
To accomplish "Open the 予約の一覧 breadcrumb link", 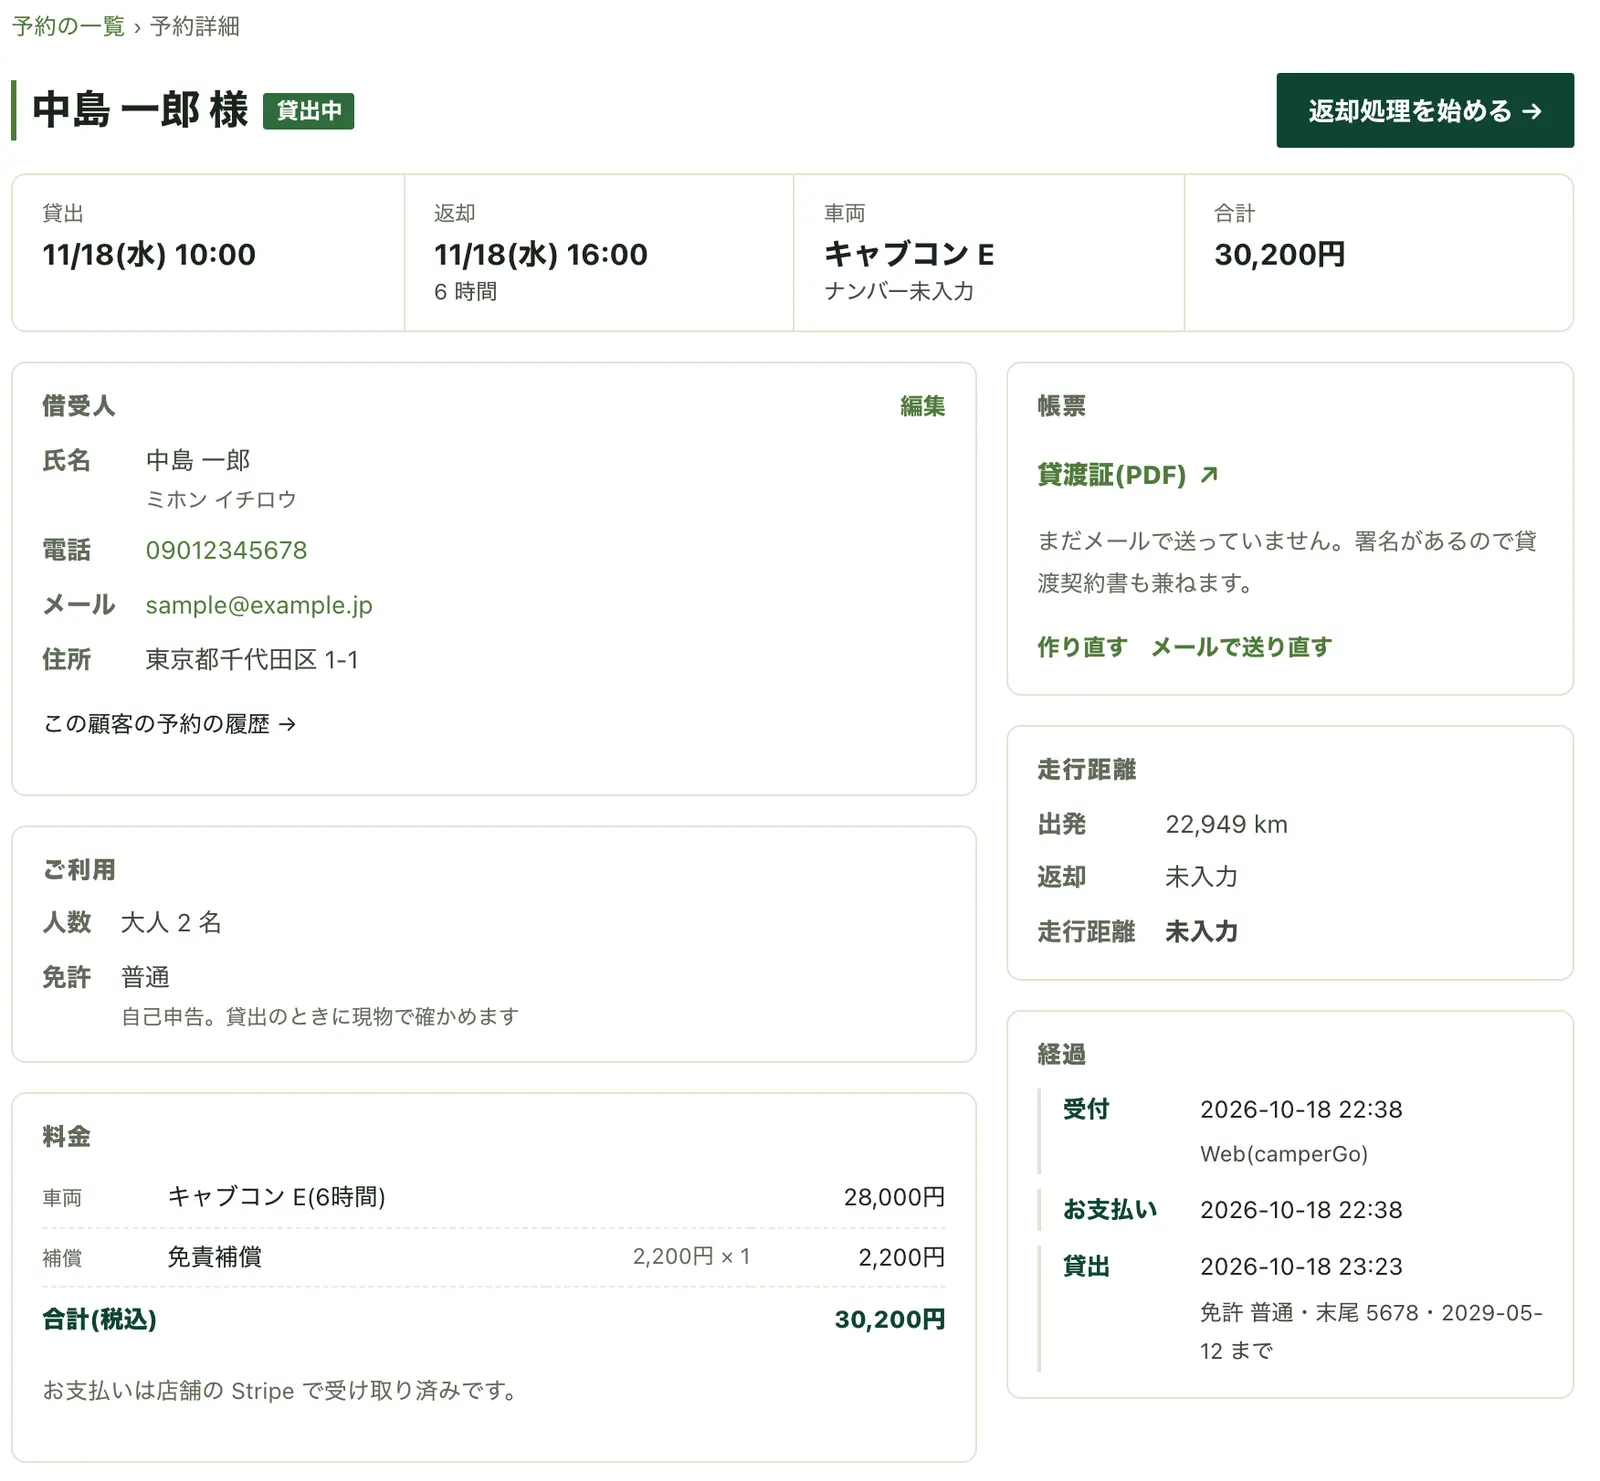I will pyautogui.click(x=68, y=26).
